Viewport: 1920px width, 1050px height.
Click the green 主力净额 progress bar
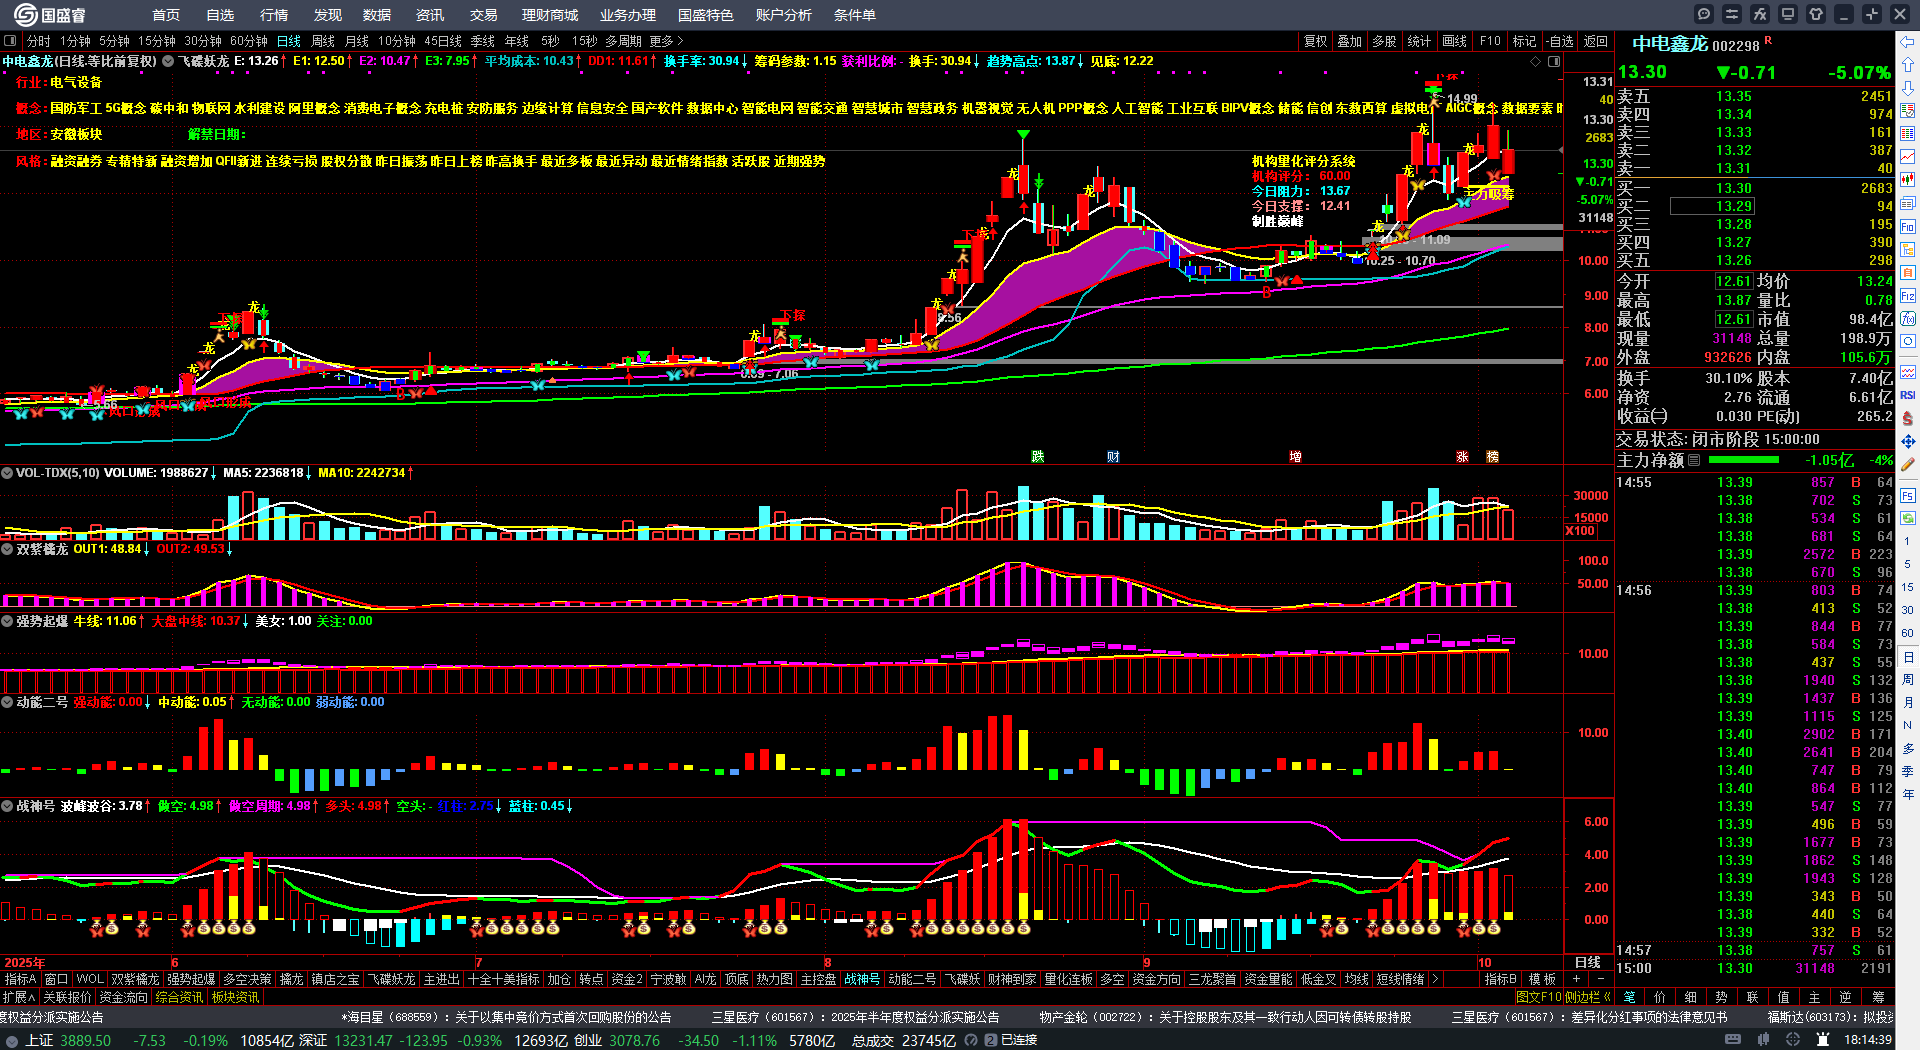pyautogui.click(x=1744, y=460)
